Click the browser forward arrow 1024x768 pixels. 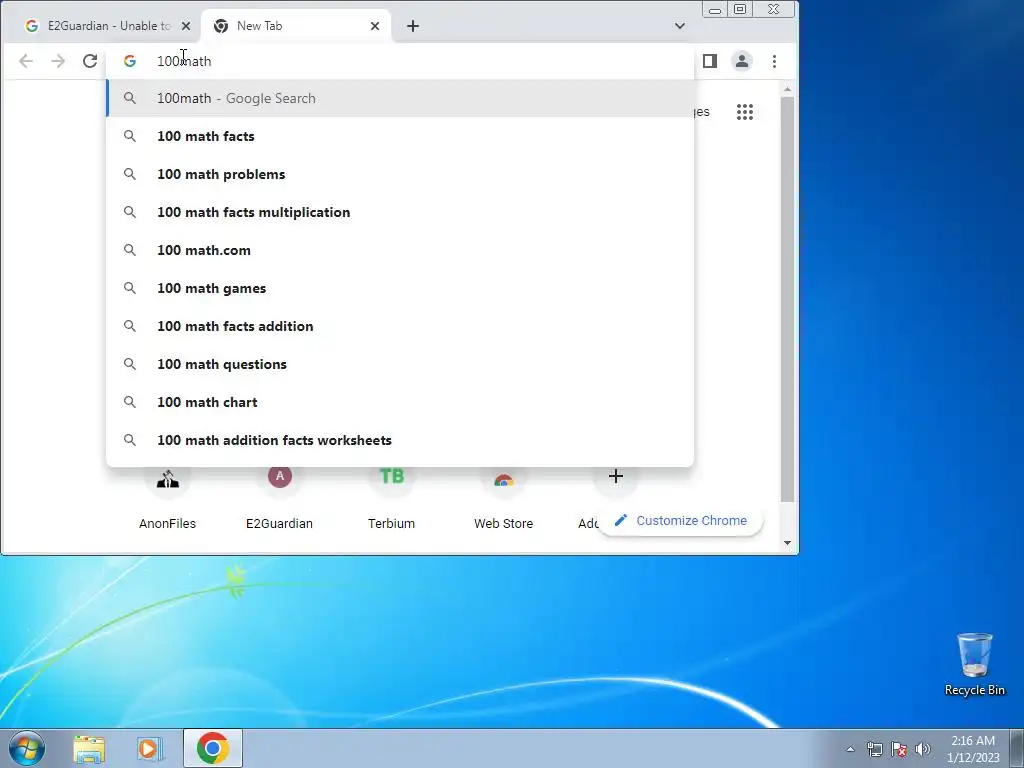click(58, 61)
